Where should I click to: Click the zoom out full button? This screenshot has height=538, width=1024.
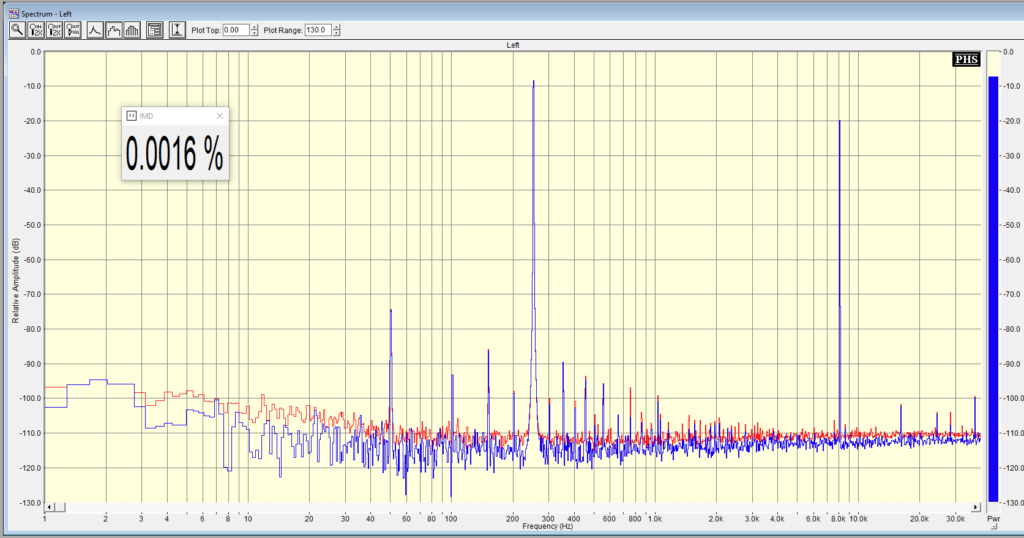(73, 30)
